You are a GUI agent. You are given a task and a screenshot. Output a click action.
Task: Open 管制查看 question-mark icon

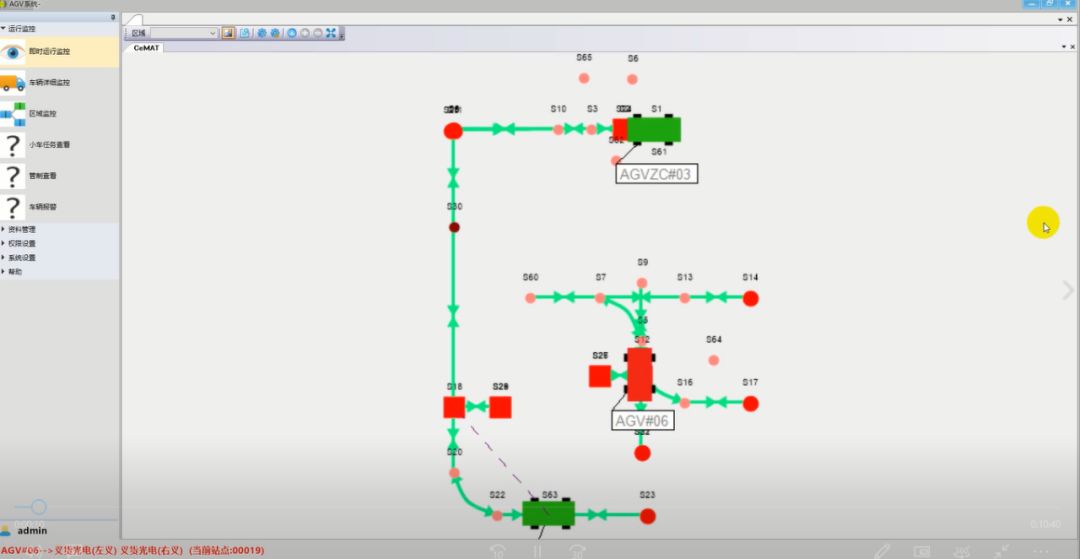(x=13, y=176)
